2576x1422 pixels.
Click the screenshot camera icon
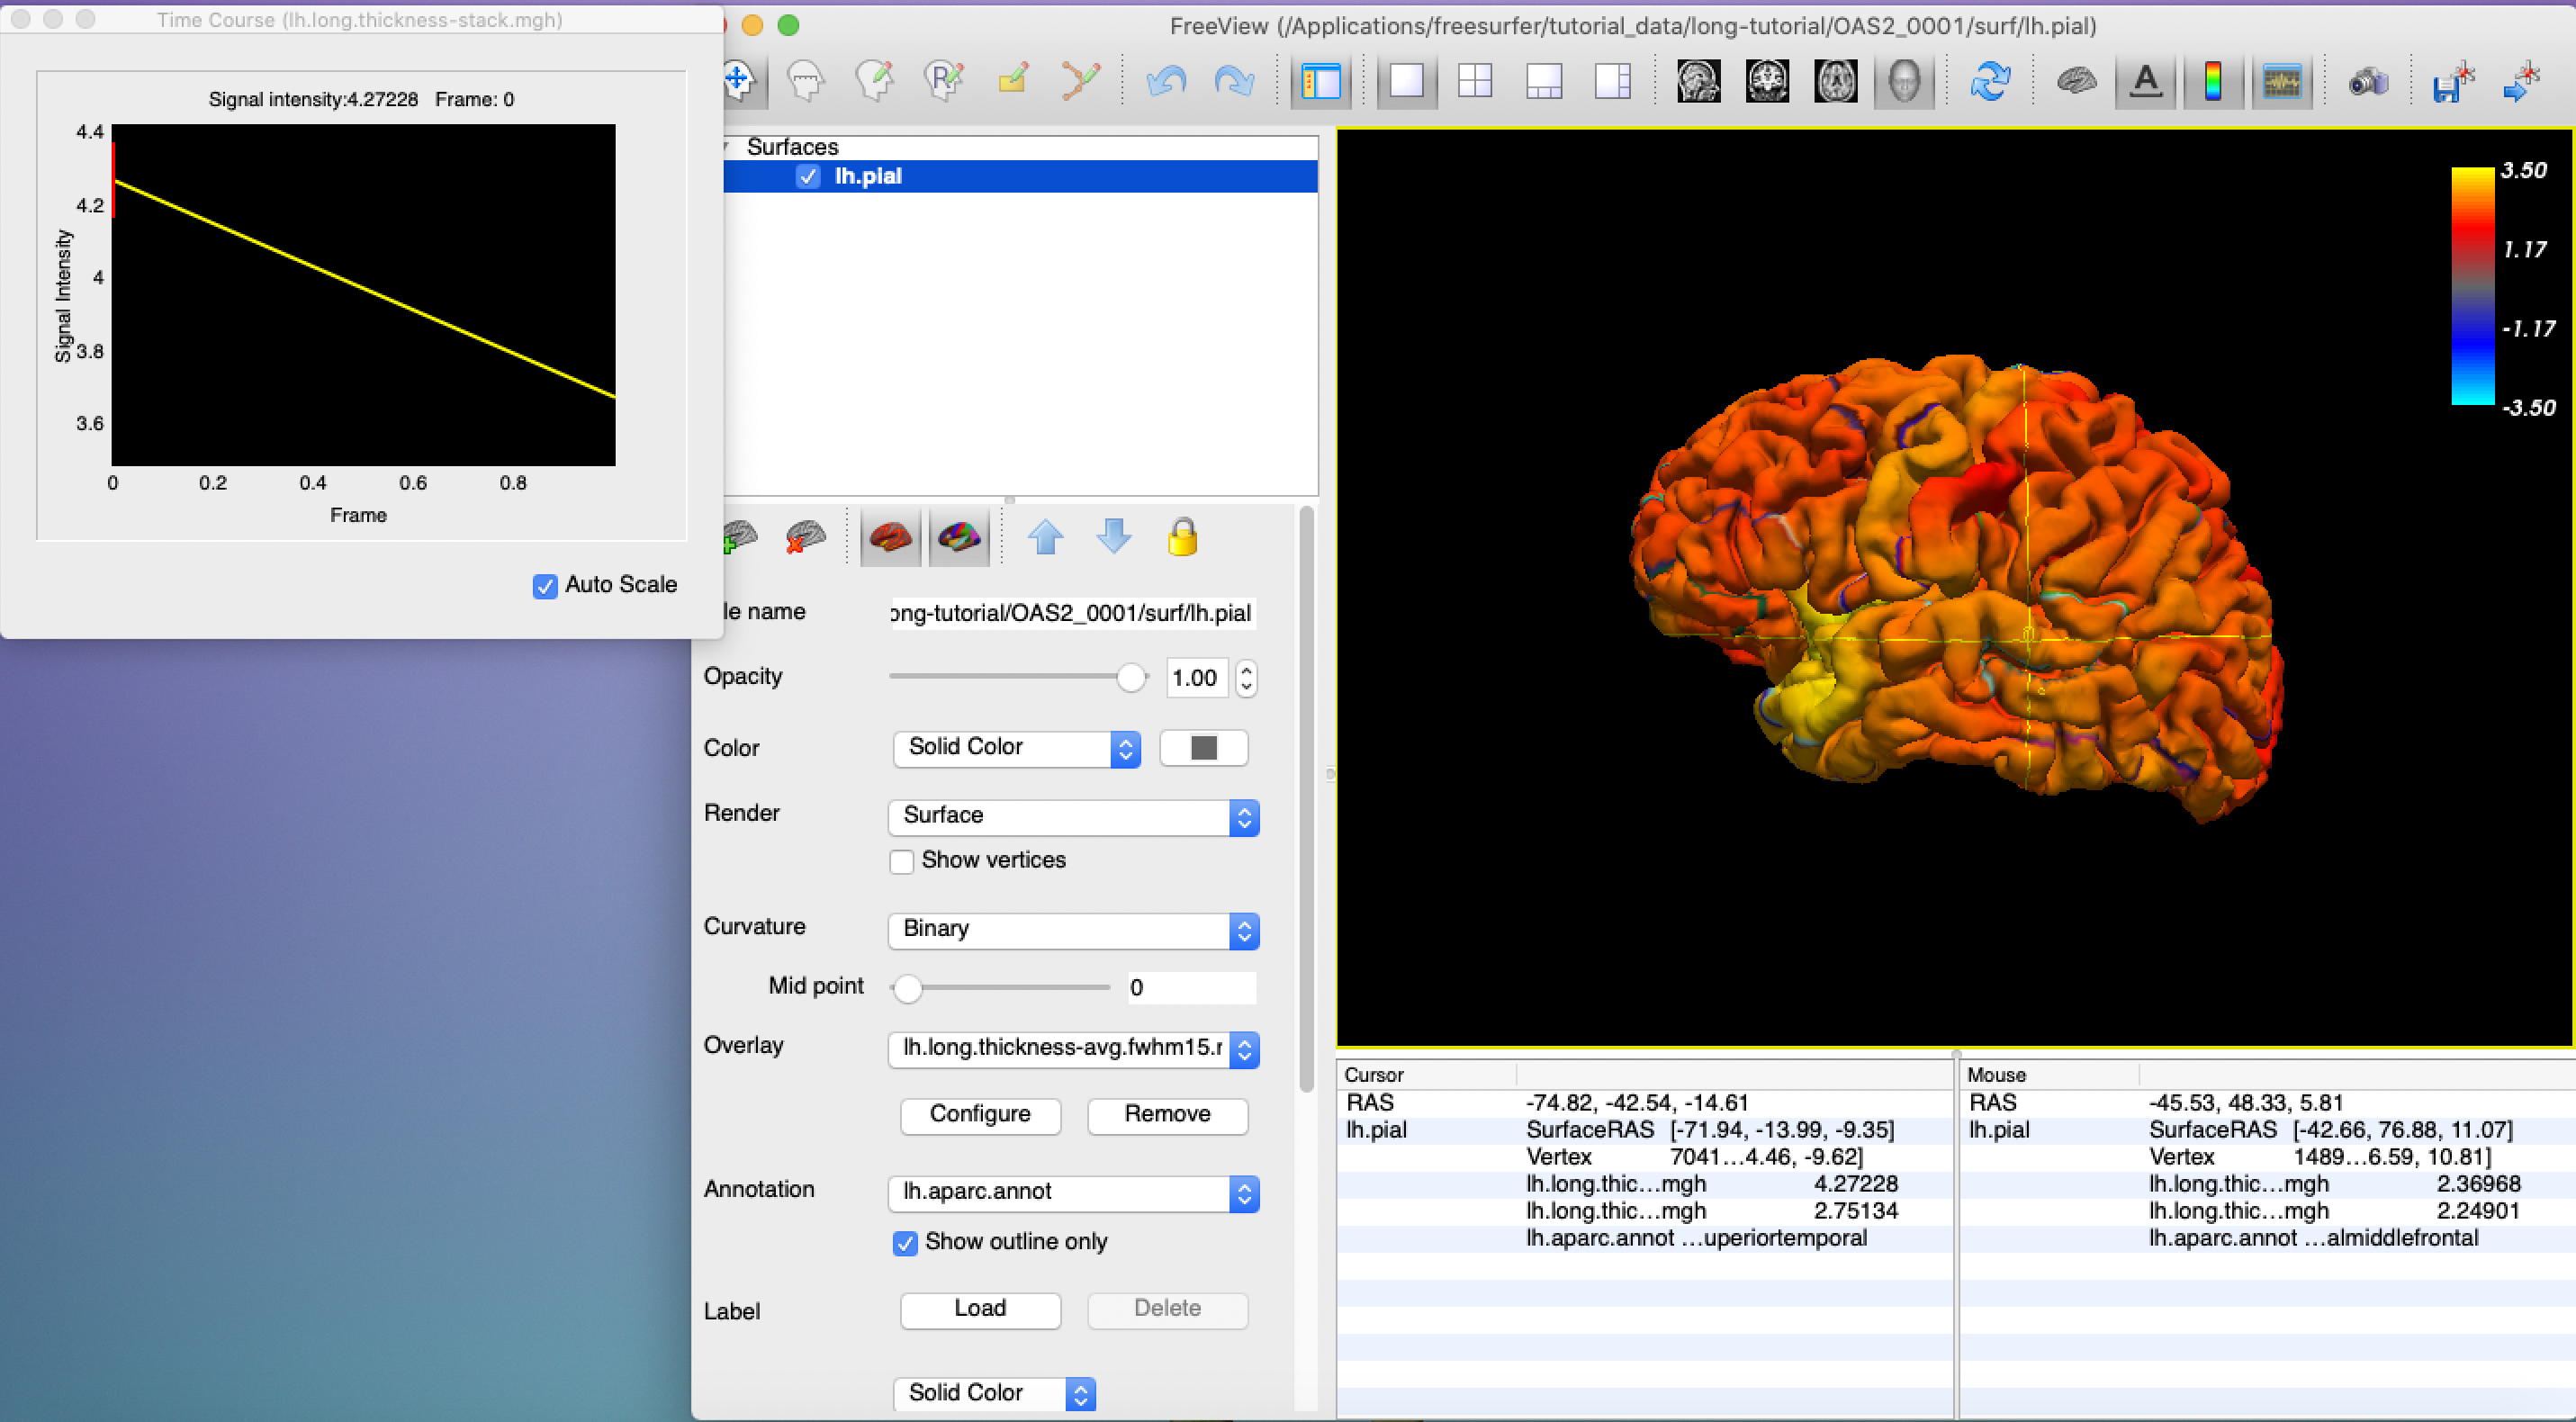coord(2367,81)
